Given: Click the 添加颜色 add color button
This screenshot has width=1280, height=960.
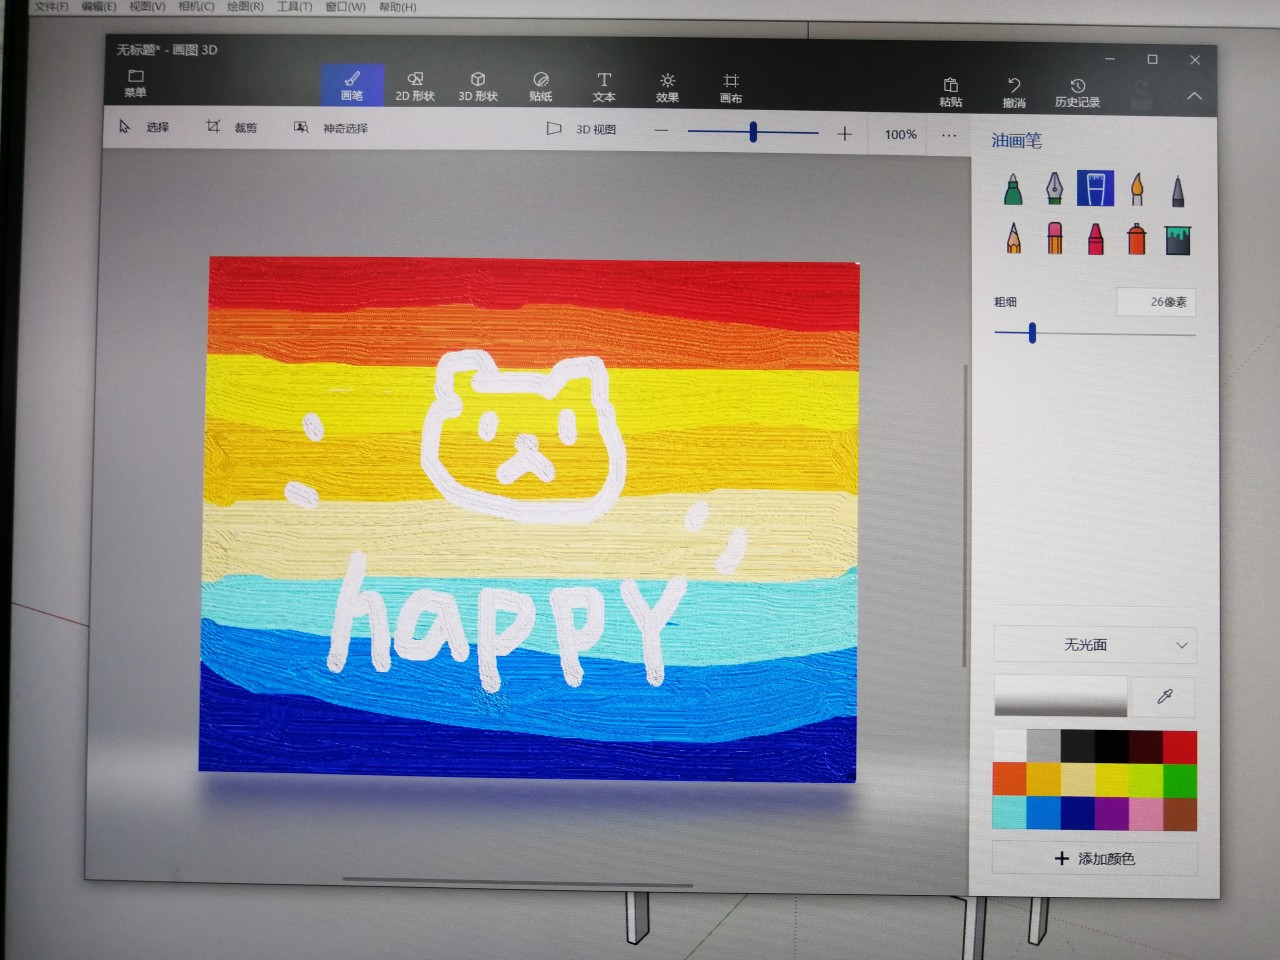Looking at the screenshot, I should (1095, 858).
